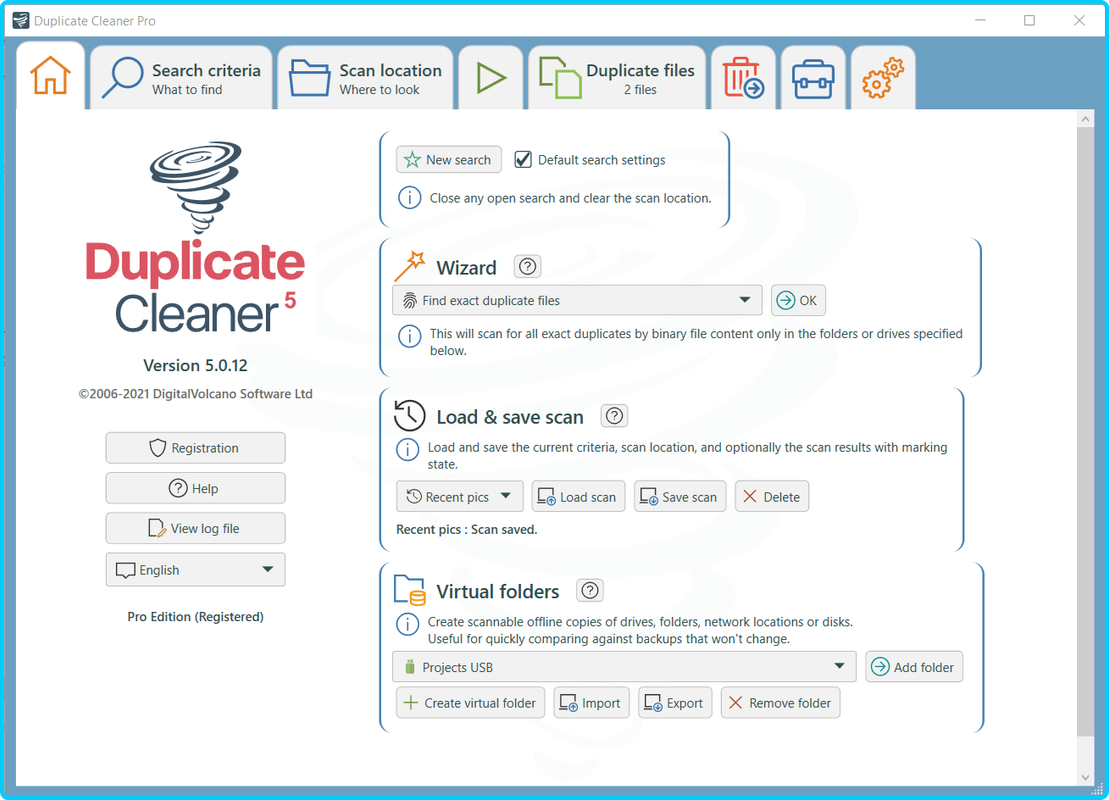Expand the Recent pics dropdown
This screenshot has height=800, width=1109.
coord(460,497)
